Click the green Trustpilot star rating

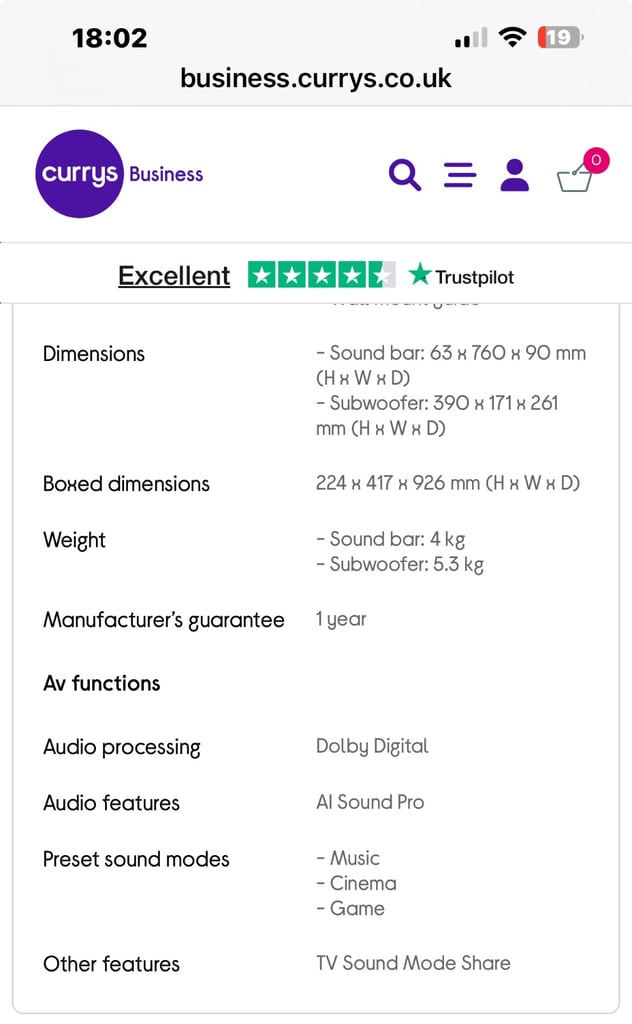322,275
